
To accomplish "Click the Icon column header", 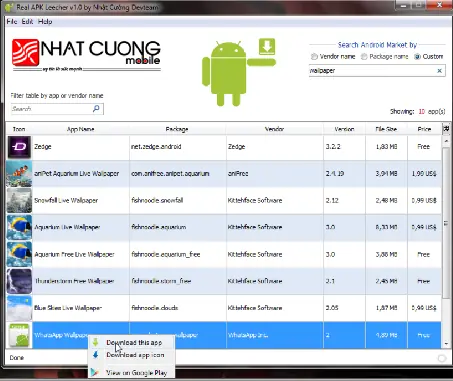I will 19,129.
